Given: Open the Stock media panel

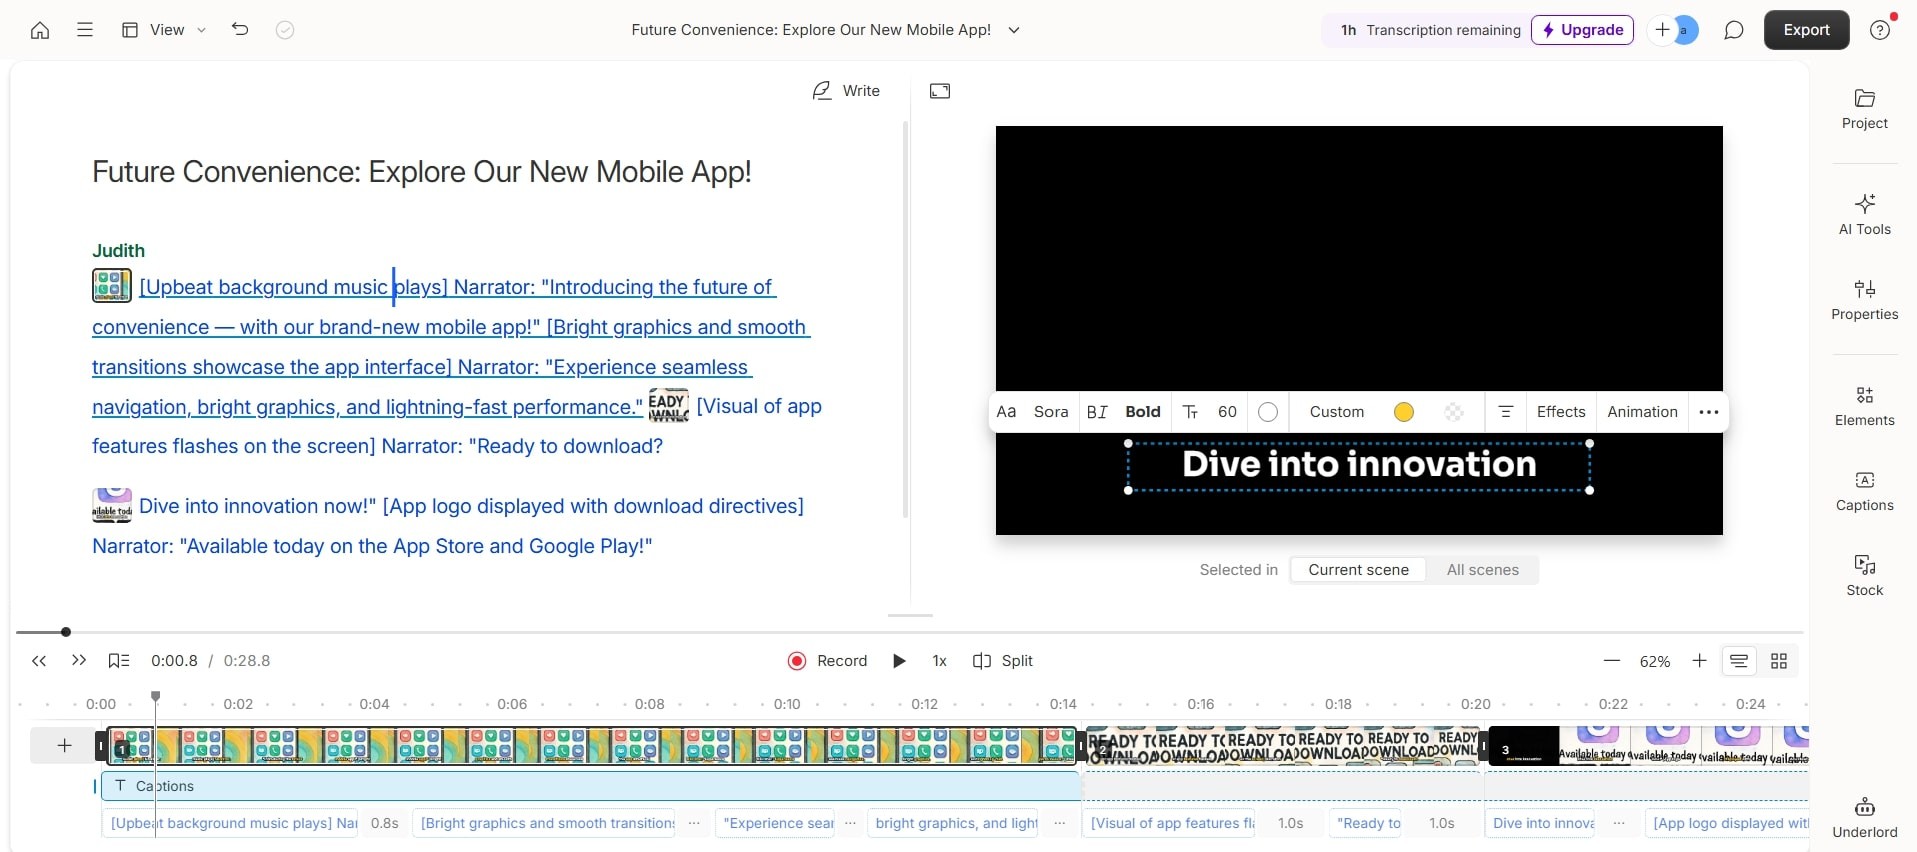Looking at the screenshot, I should click(1864, 576).
